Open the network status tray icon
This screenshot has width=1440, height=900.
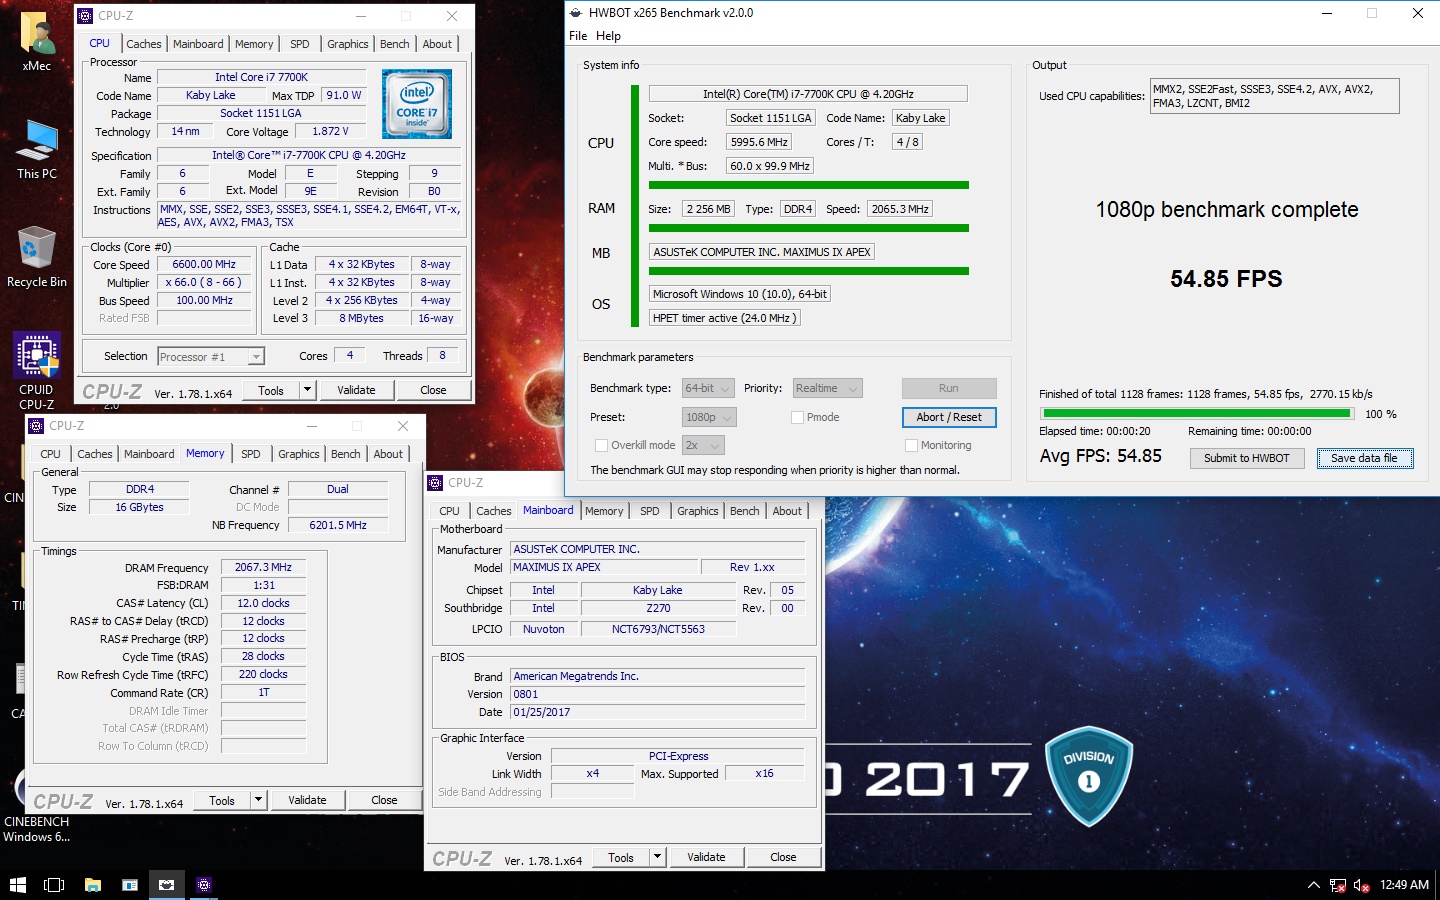pyautogui.click(x=1338, y=885)
